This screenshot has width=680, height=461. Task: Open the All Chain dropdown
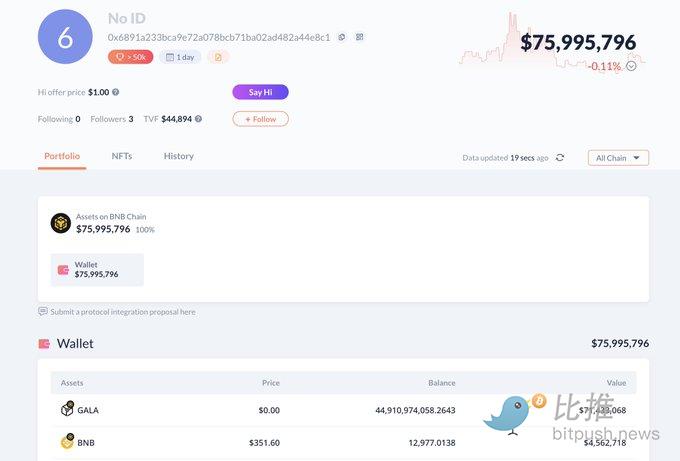coord(618,158)
